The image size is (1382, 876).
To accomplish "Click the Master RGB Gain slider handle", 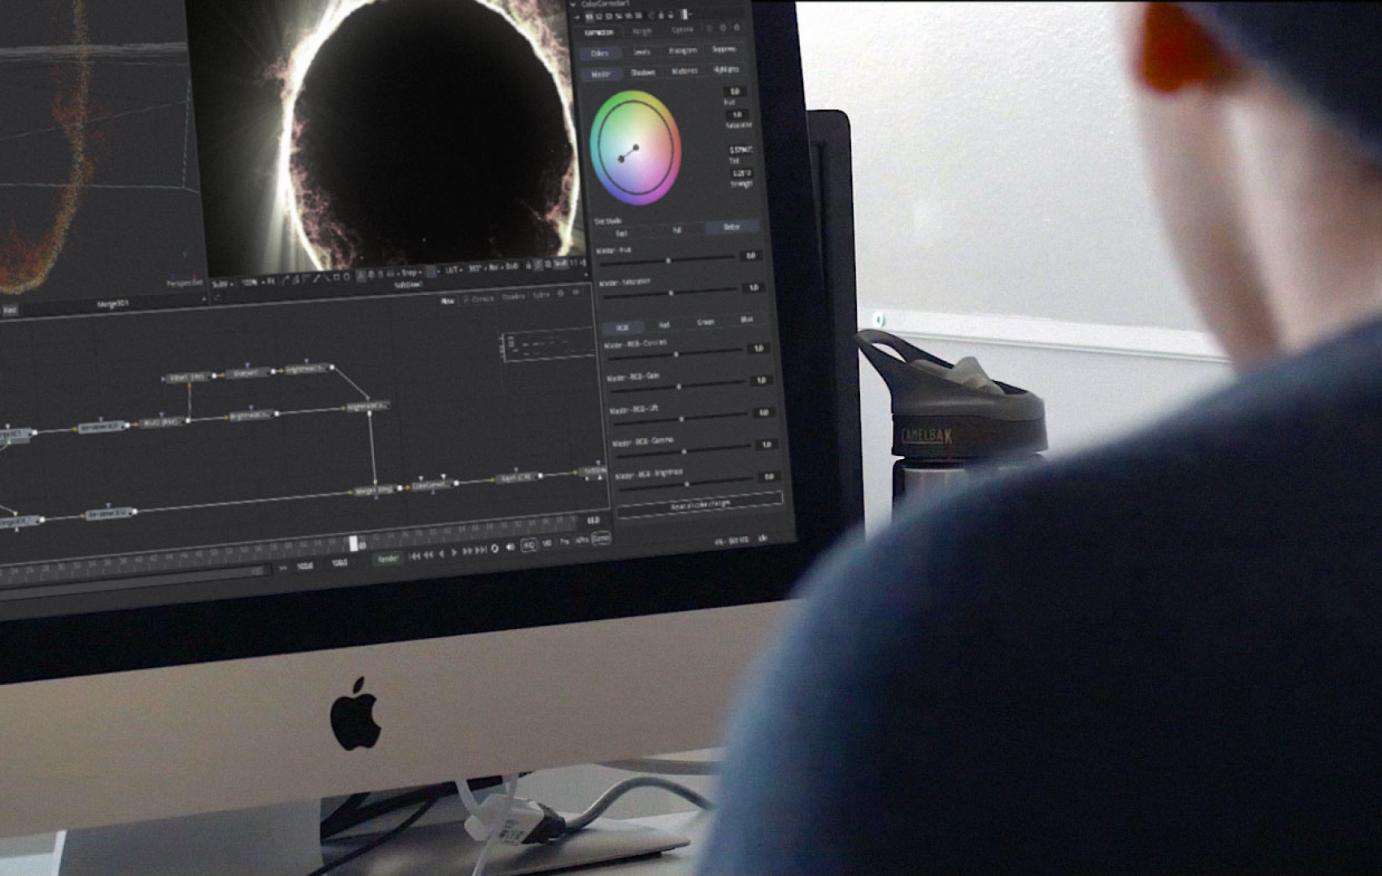I will 679,385.
